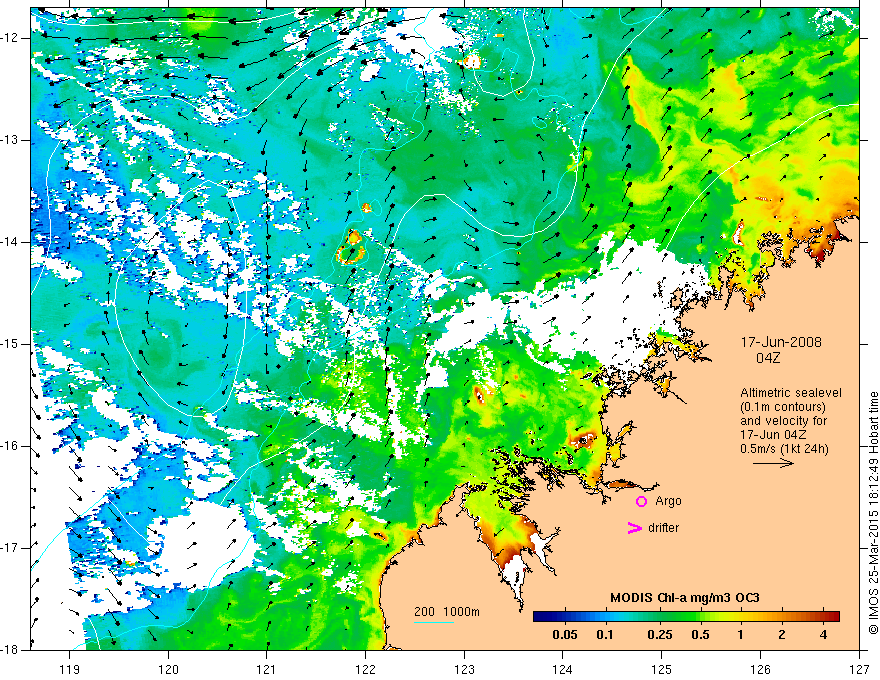Click the longitude axis label "123"
880x680 pixels.
(464, 669)
